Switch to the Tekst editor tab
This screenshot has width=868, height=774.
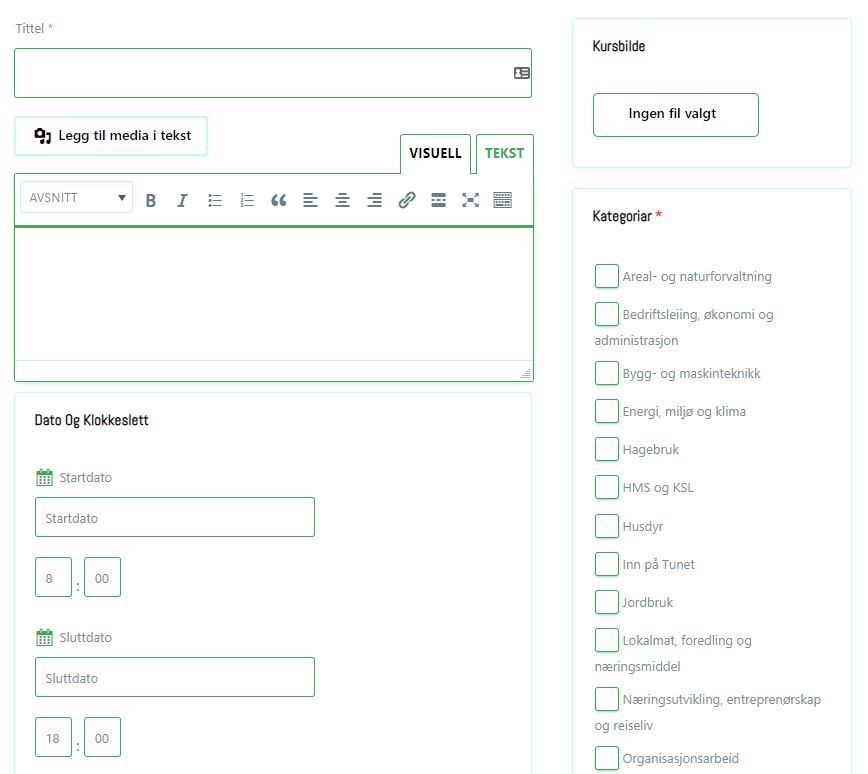[x=504, y=154]
